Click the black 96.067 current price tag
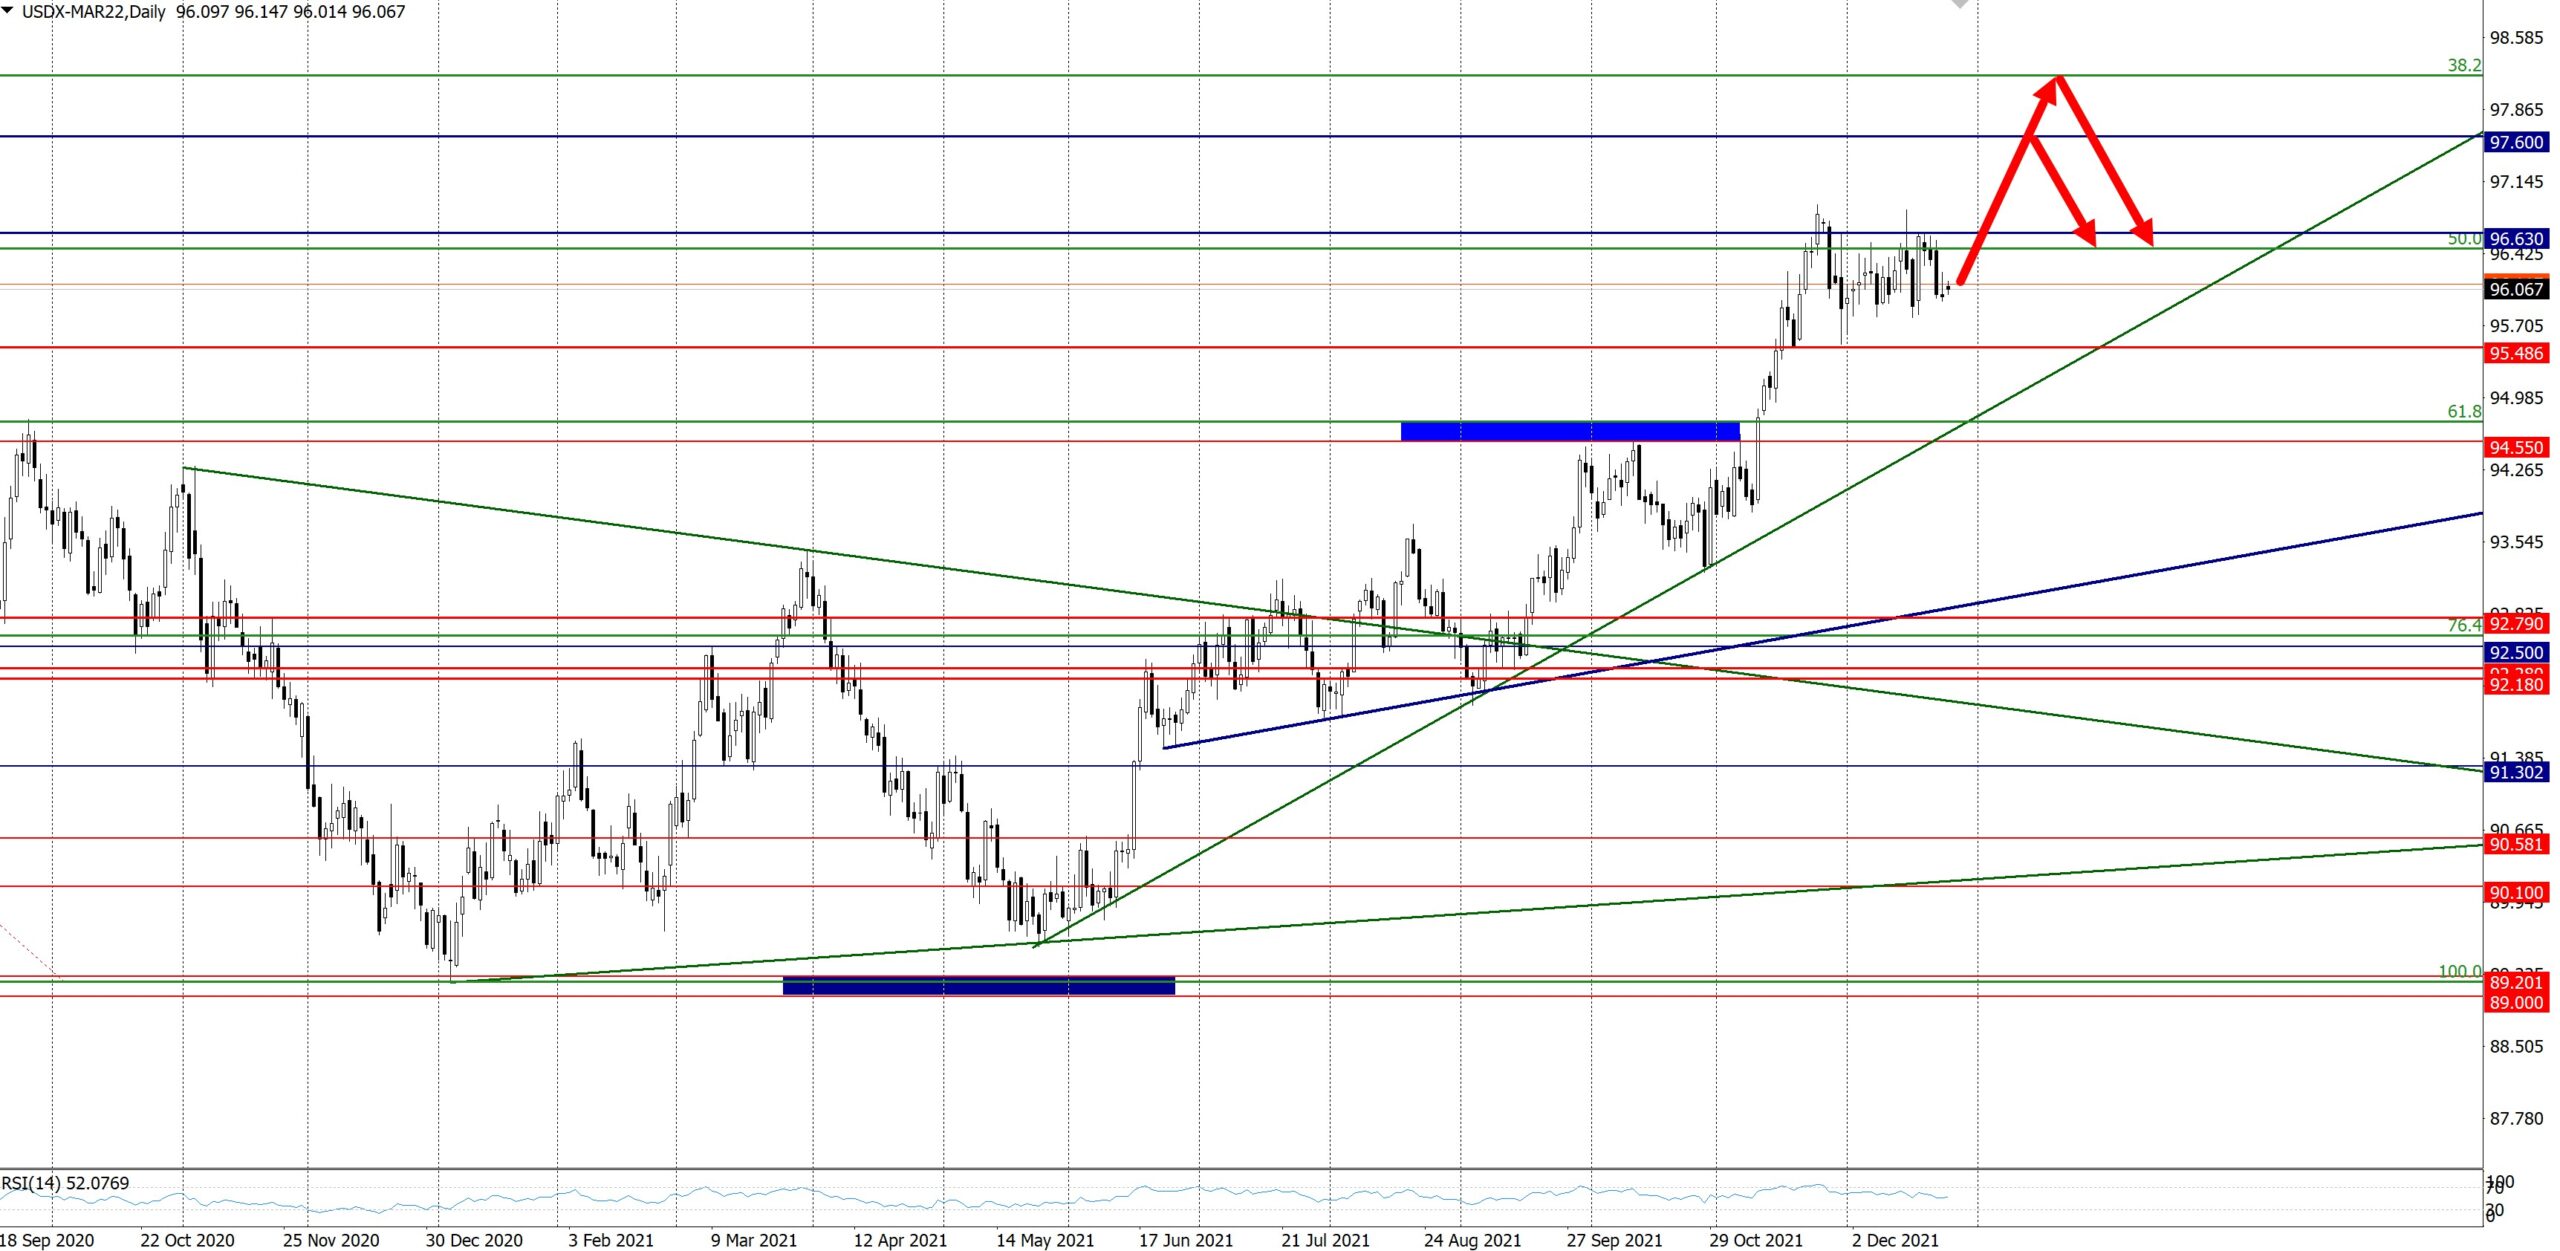2560x1251 pixels. 2515,289
